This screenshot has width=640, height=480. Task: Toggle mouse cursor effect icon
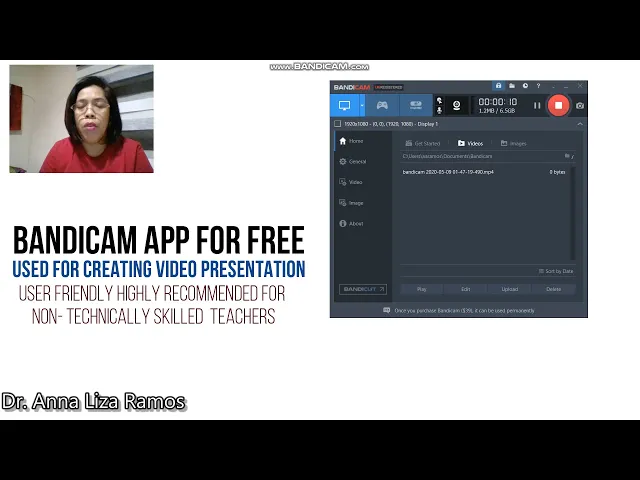(x=439, y=100)
